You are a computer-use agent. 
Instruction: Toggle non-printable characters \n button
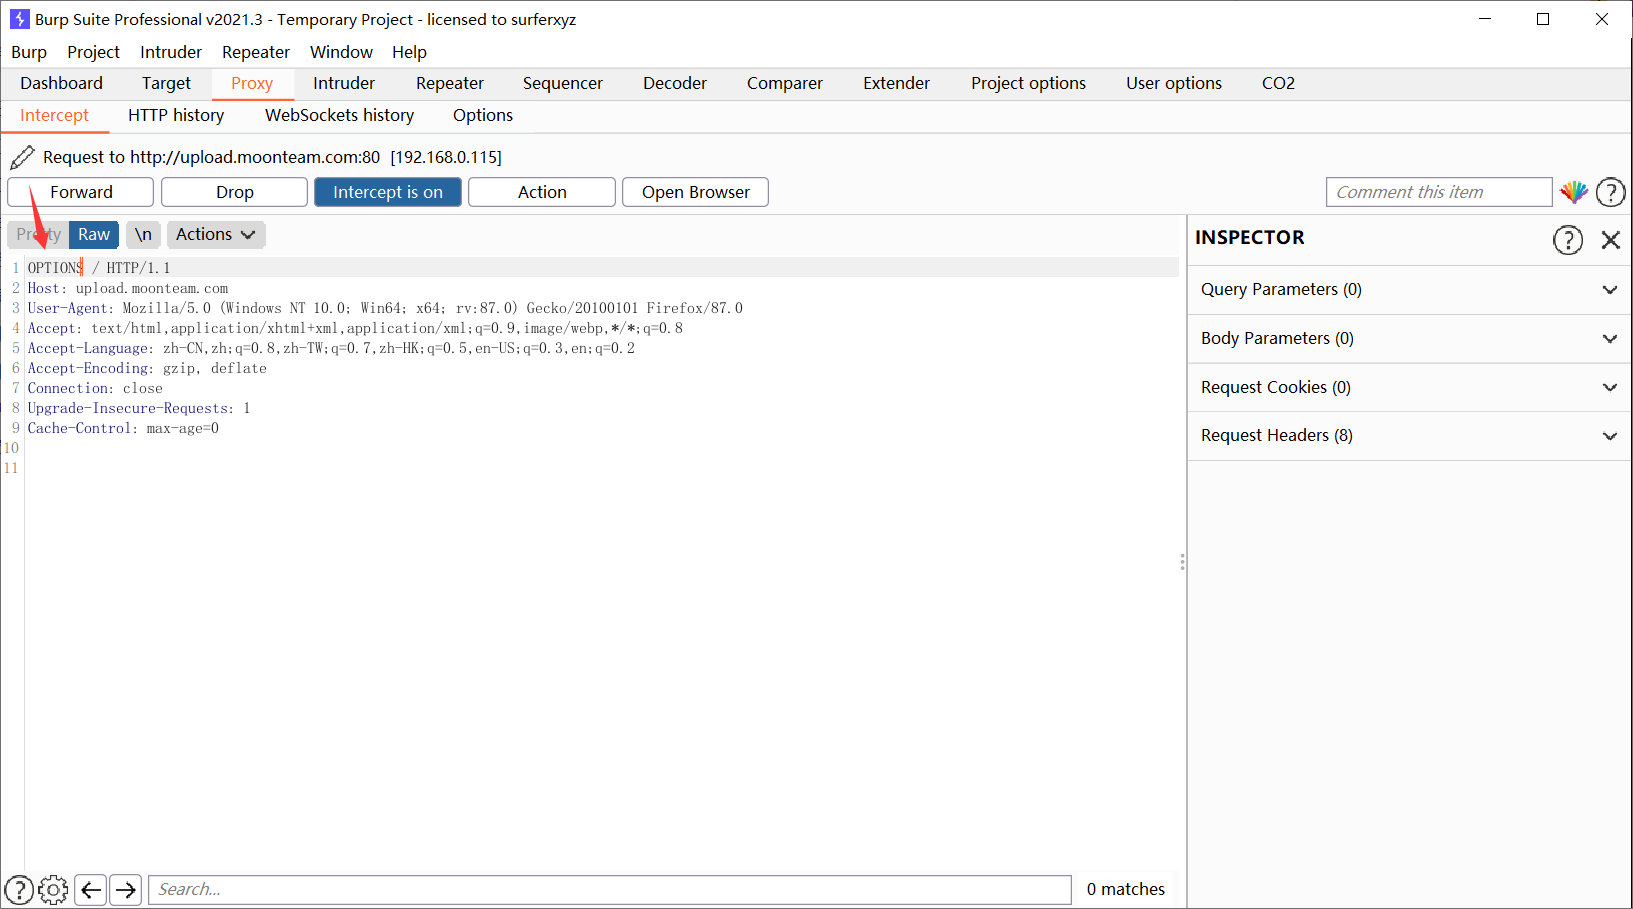click(x=143, y=234)
